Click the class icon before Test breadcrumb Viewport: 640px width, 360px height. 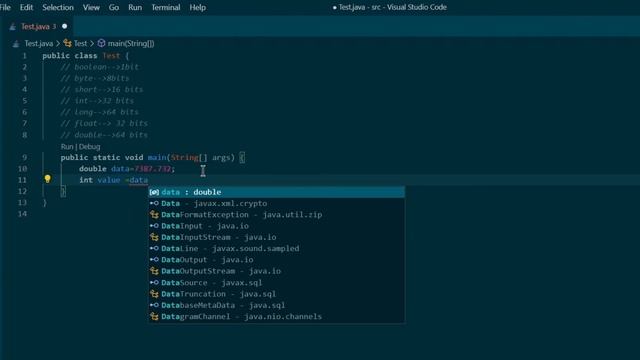coord(67,43)
